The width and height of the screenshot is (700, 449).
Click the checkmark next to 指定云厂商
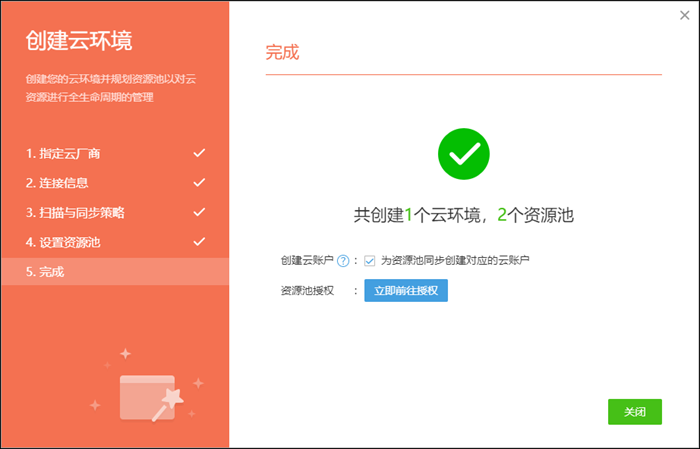click(x=199, y=153)
